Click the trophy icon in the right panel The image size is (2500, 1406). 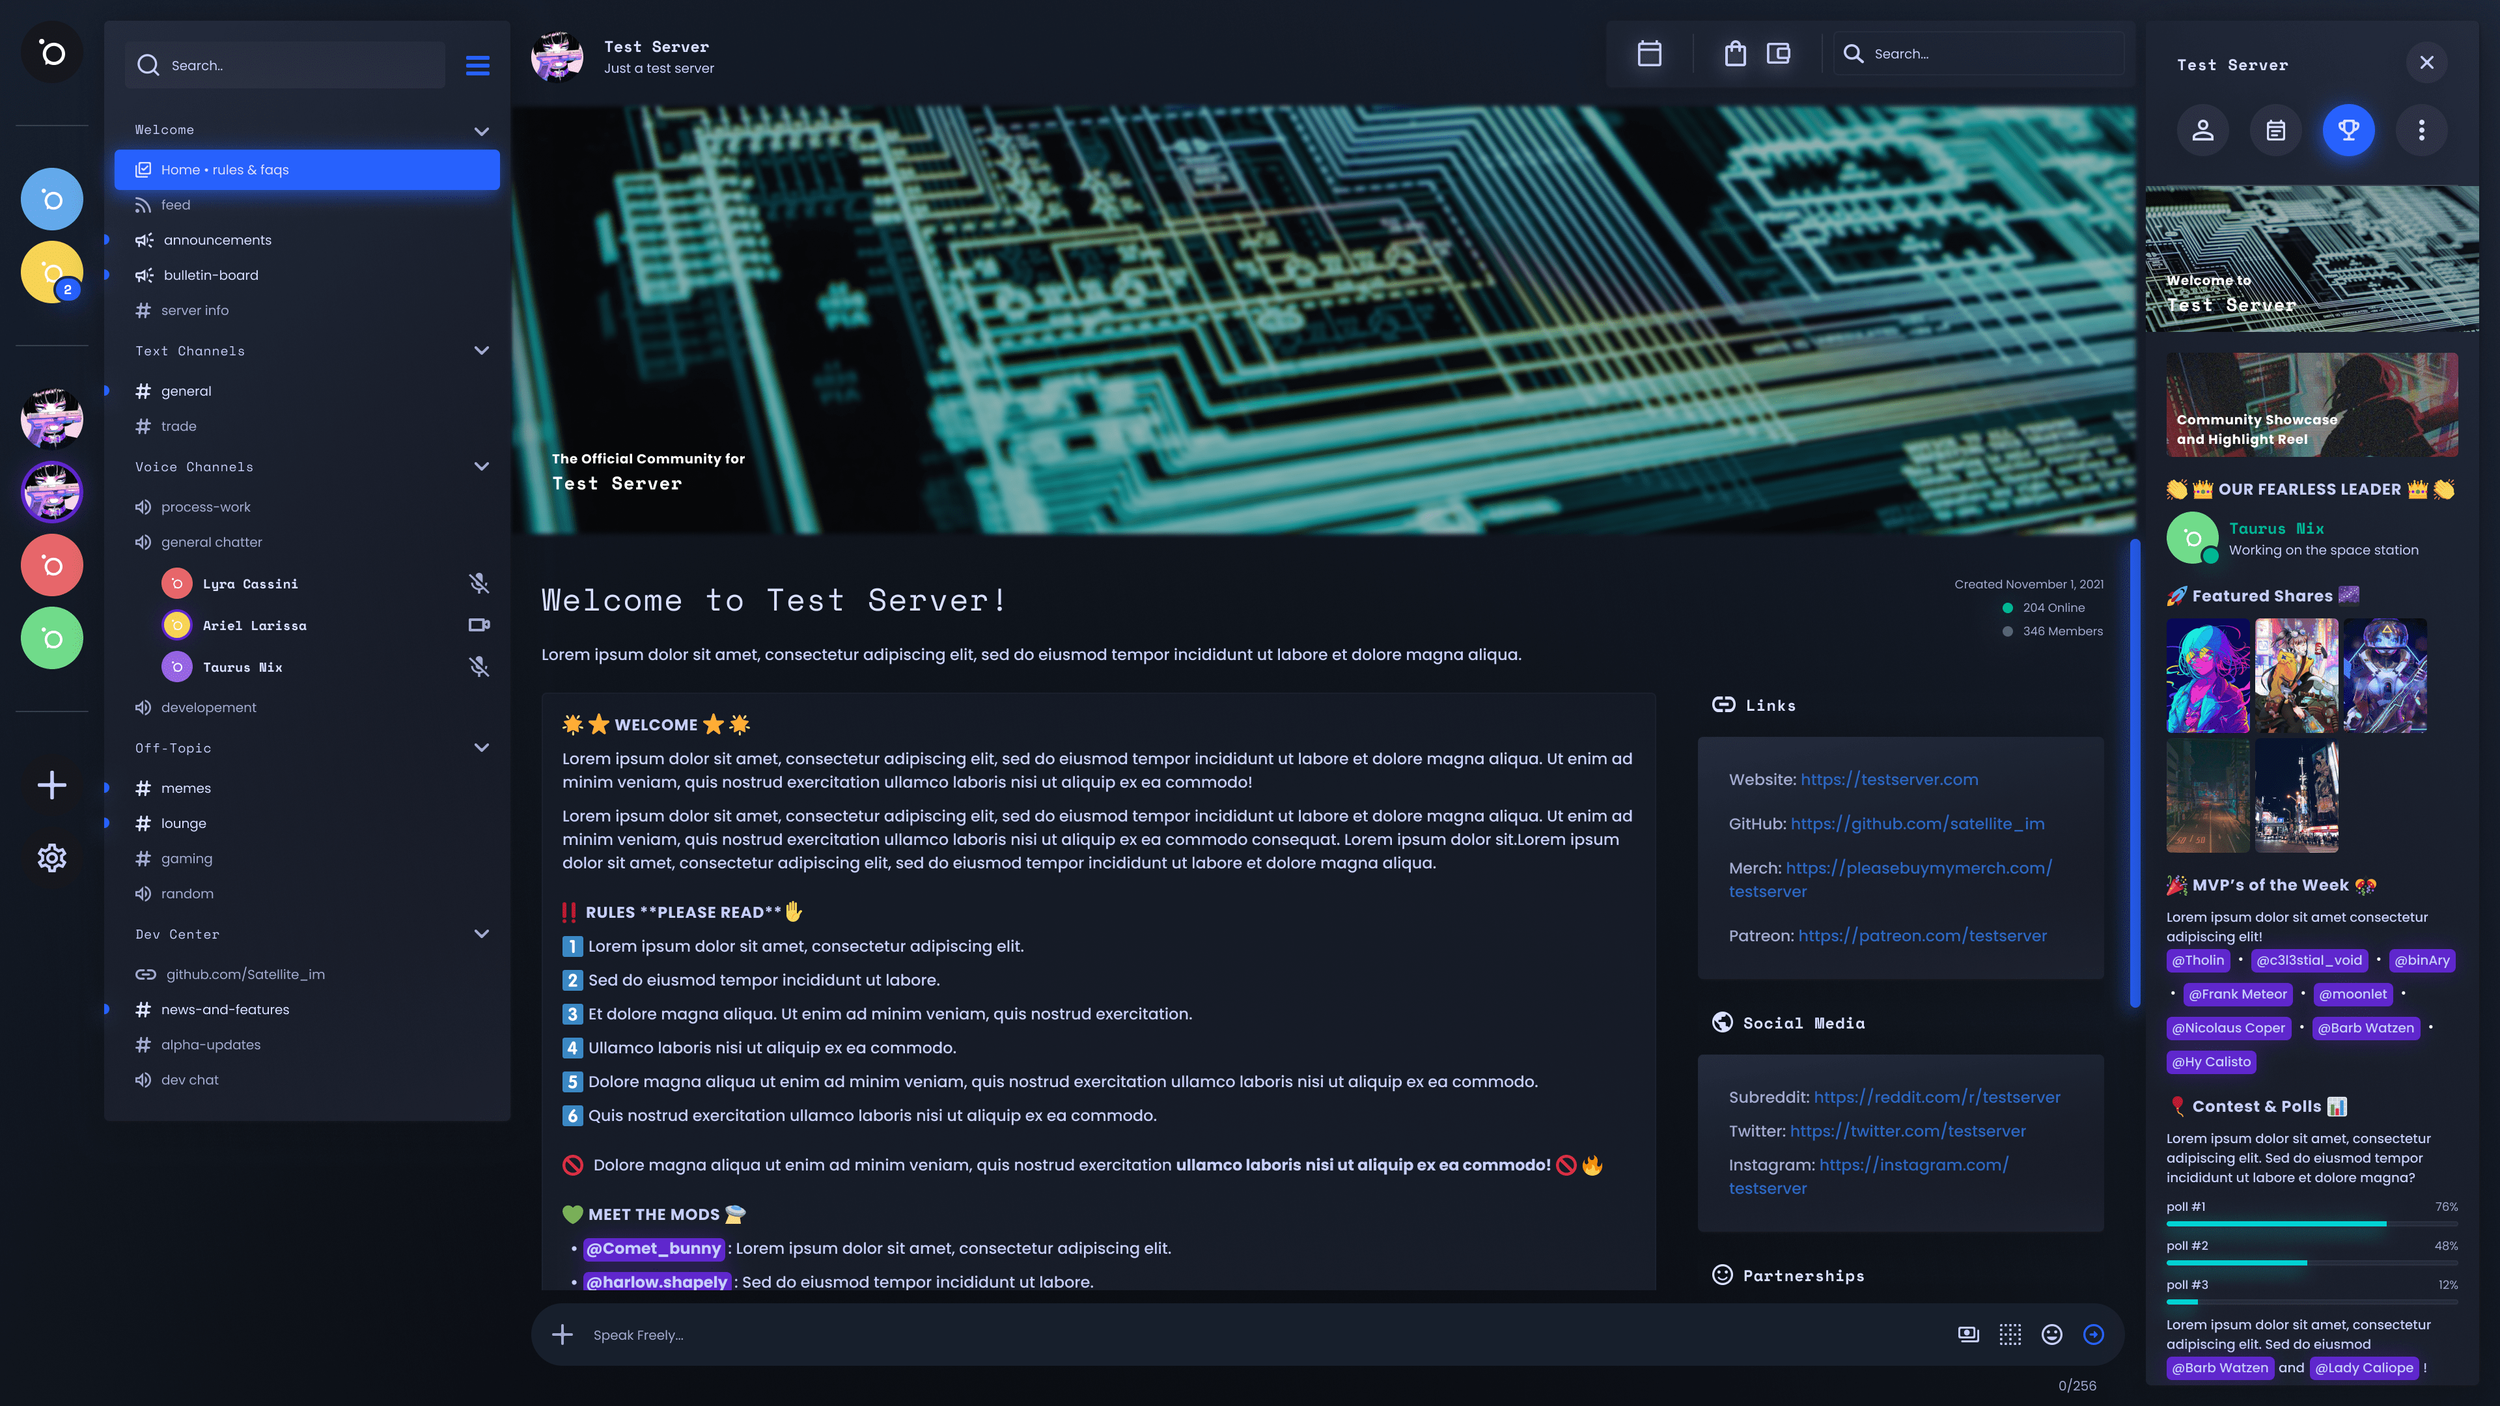(x=2348, y=130)
